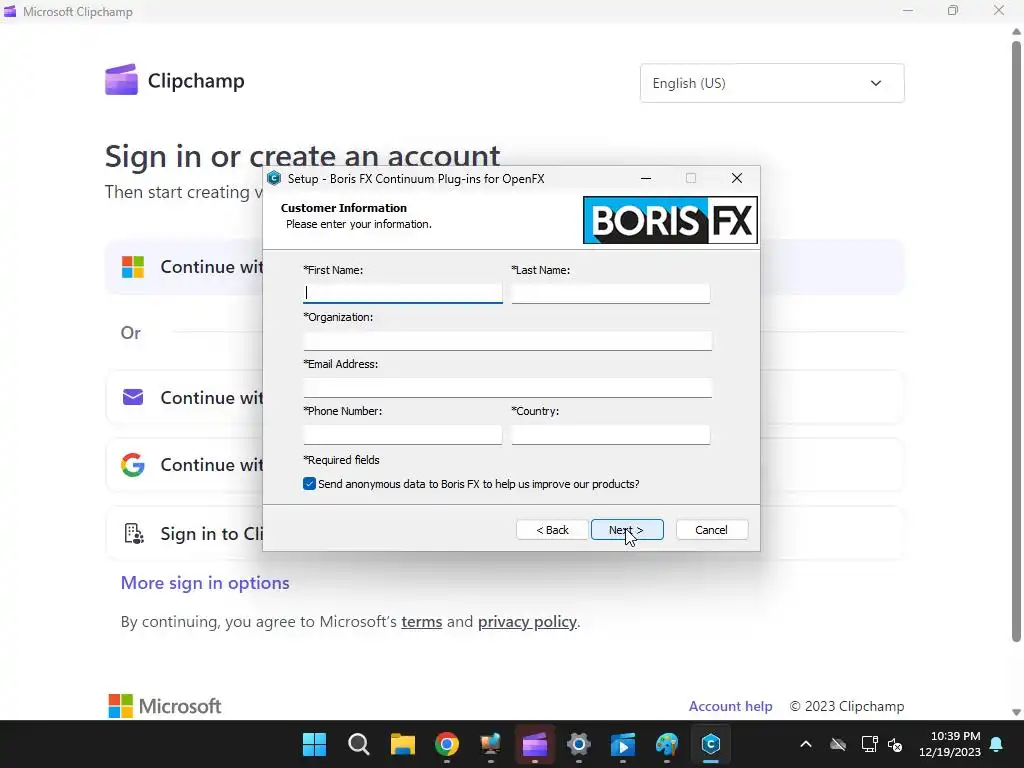Open the privacy policy link

[x=527, y=621]
